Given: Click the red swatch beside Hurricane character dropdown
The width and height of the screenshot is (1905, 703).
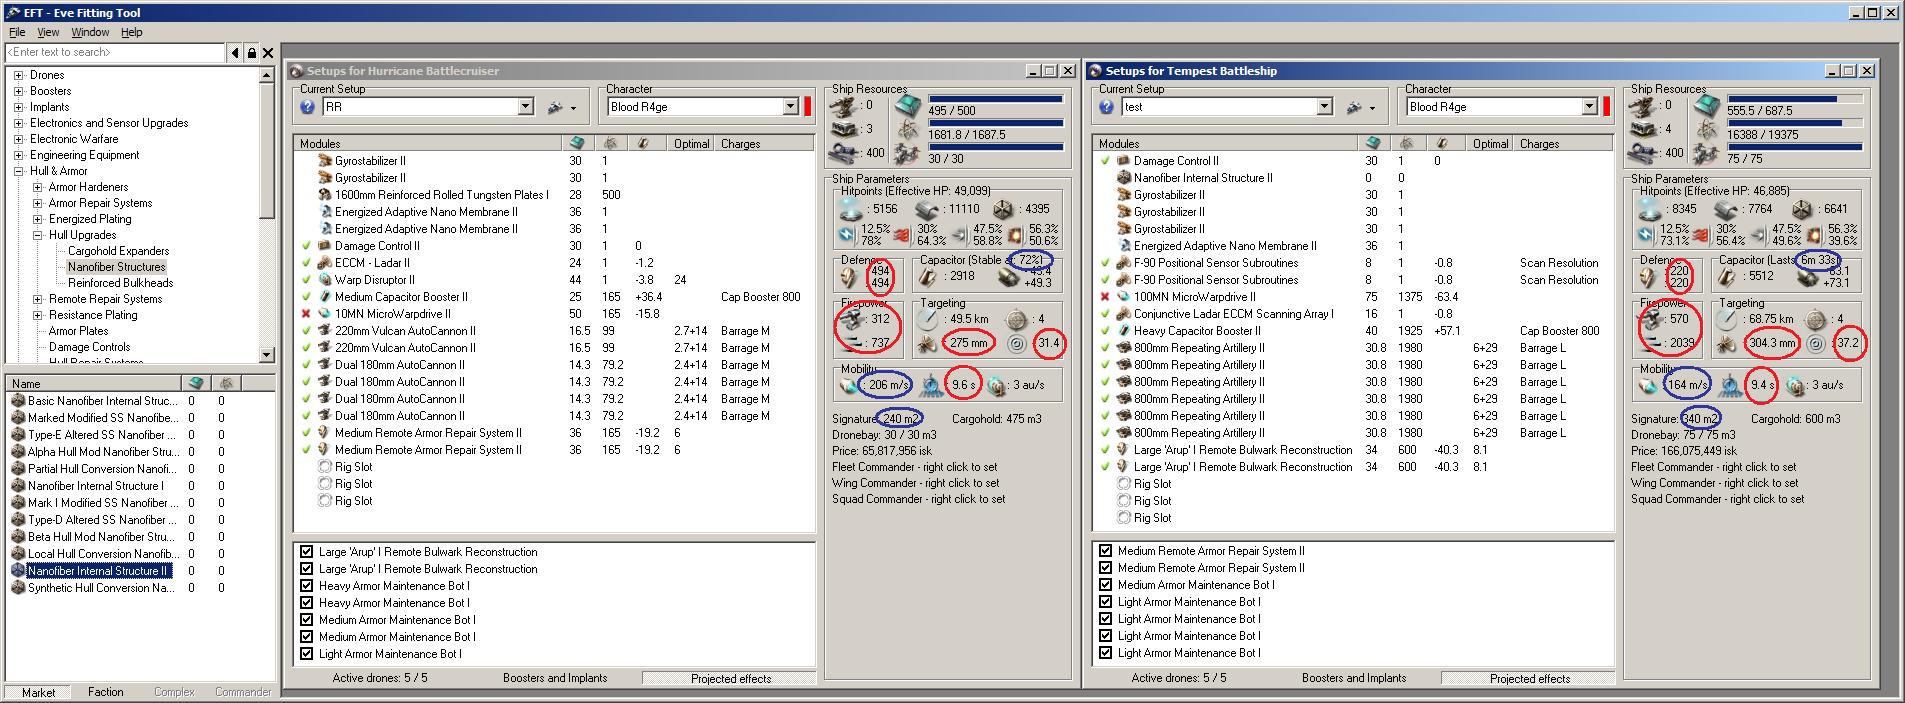Looking at the screenshot, I should click(807, 107).
